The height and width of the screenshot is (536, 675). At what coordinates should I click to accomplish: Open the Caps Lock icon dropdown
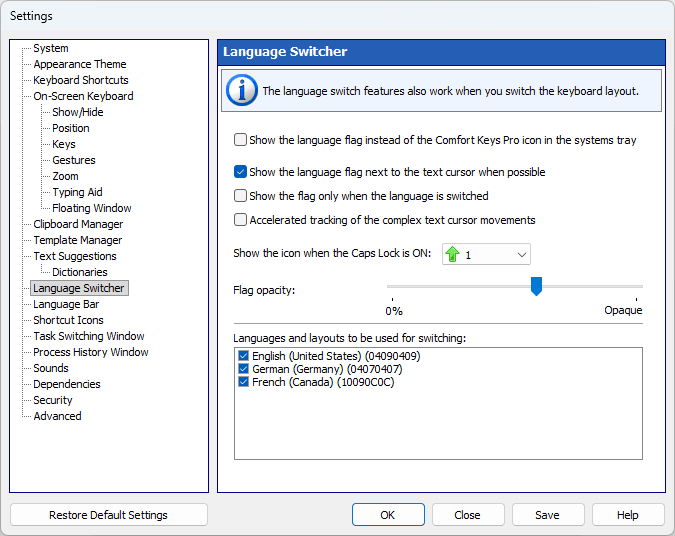pos(486,254)
